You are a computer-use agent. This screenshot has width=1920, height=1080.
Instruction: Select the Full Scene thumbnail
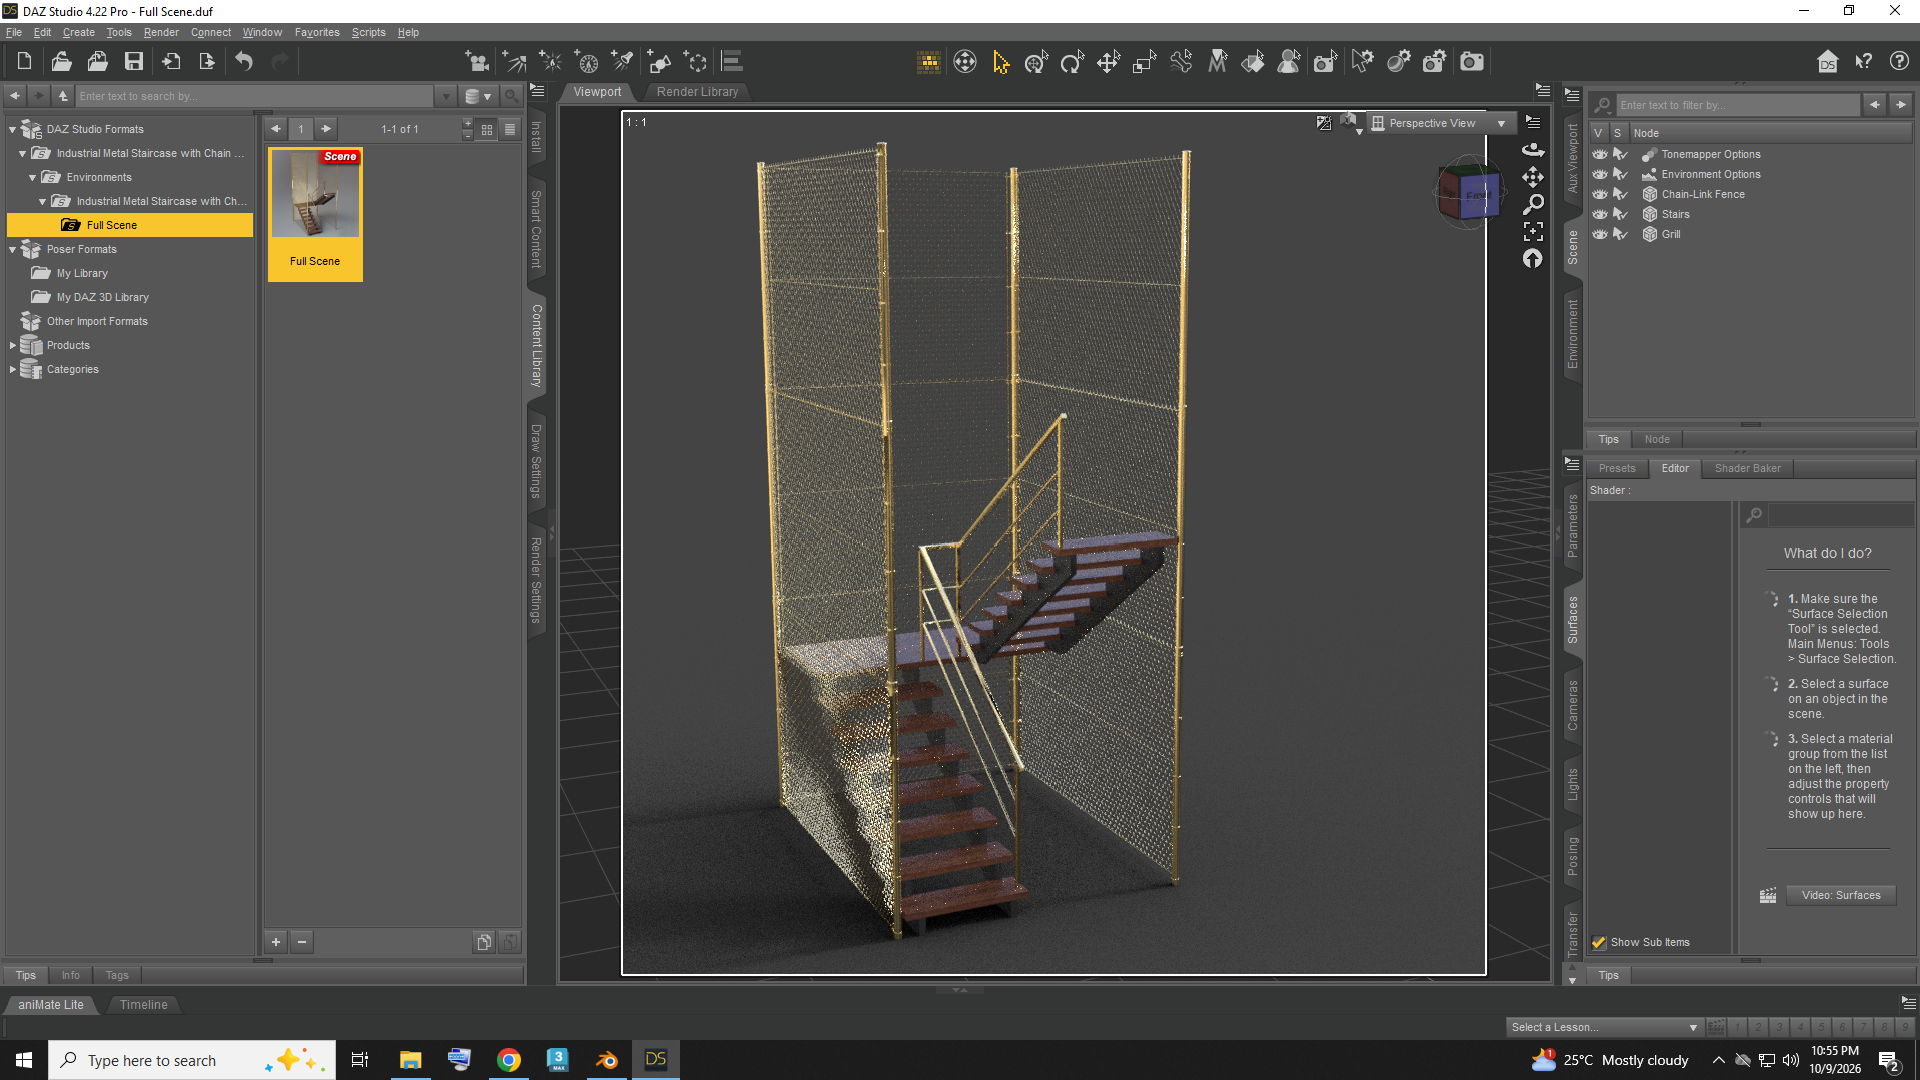(315, 214)
